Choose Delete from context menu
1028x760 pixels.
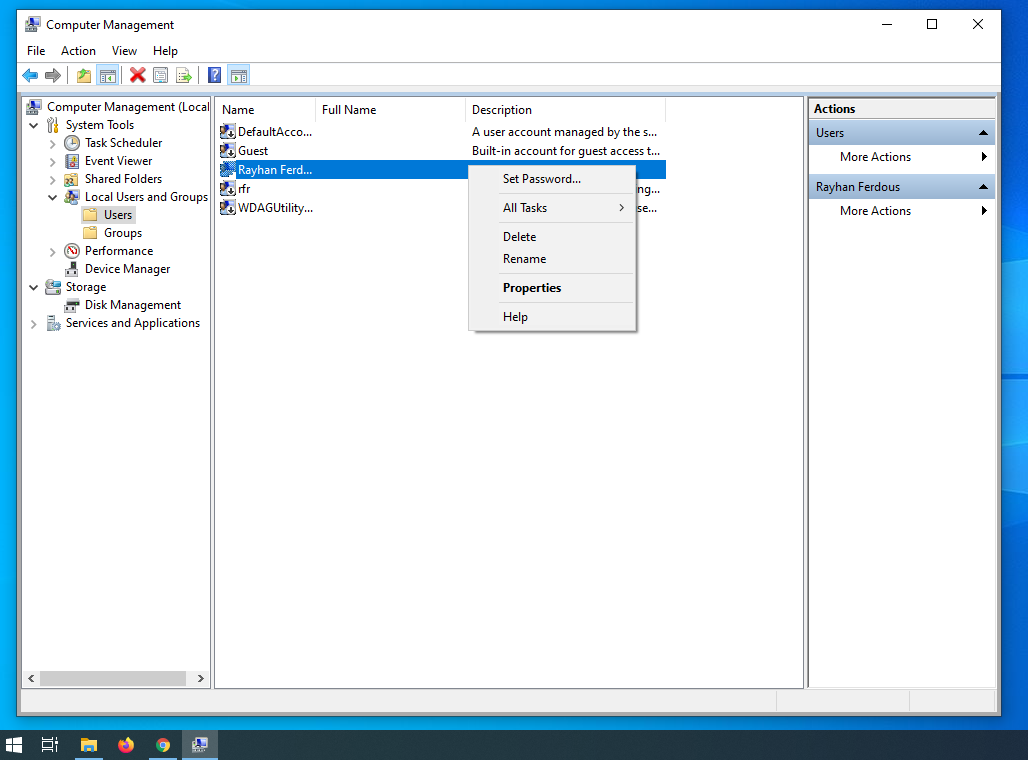click(x=552, y=237)
